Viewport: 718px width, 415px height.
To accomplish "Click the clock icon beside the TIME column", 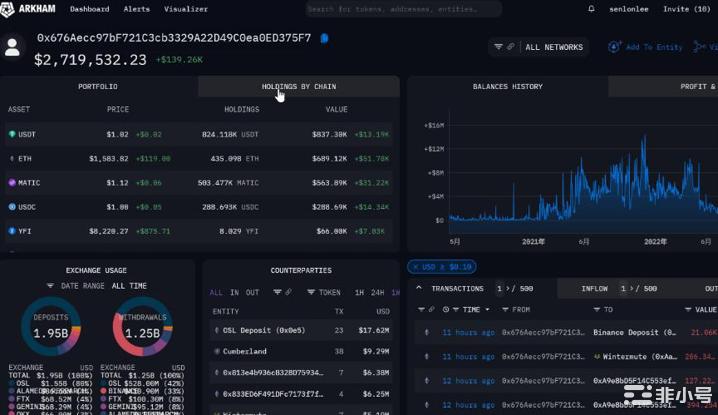I will click(x=454, y=310).
